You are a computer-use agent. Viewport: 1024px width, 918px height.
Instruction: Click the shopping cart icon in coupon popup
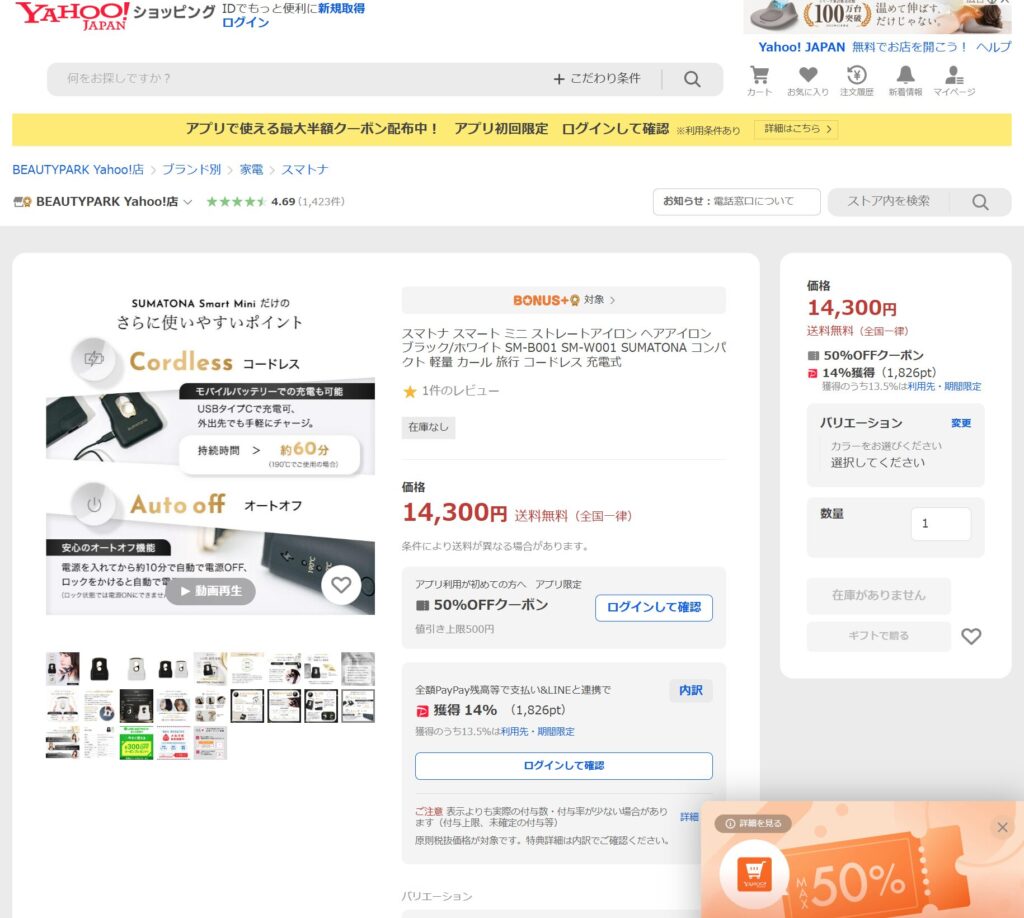[x=754, y=874]
